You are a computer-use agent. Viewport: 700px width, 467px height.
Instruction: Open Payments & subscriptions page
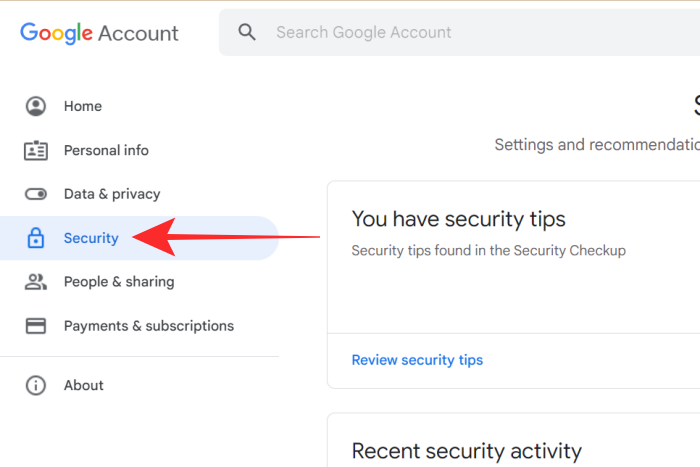(149, 326)
